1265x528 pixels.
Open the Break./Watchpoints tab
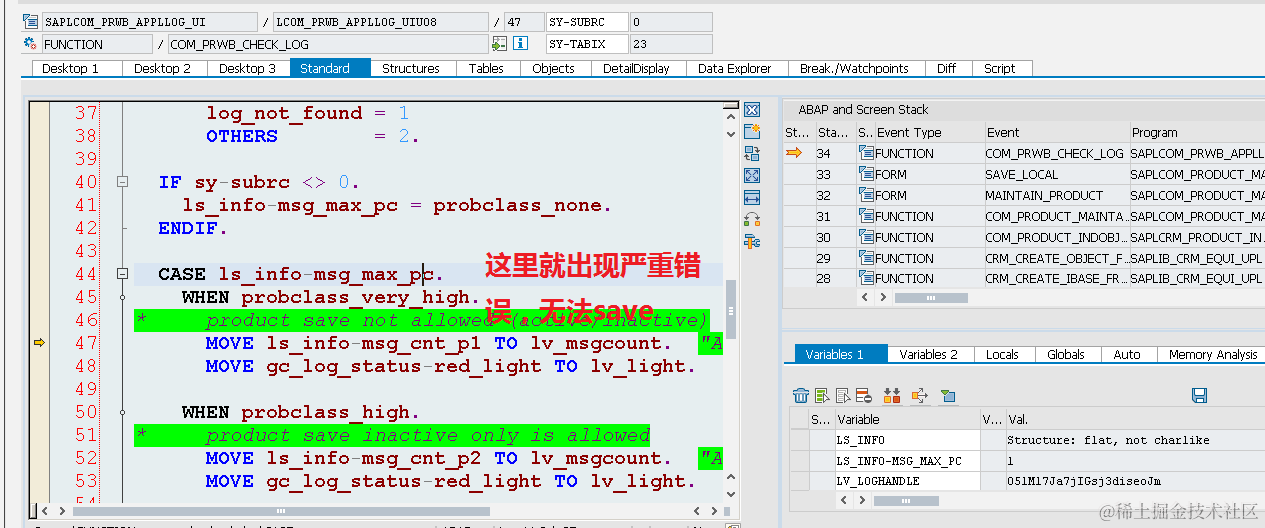click(x=854, y=68)
